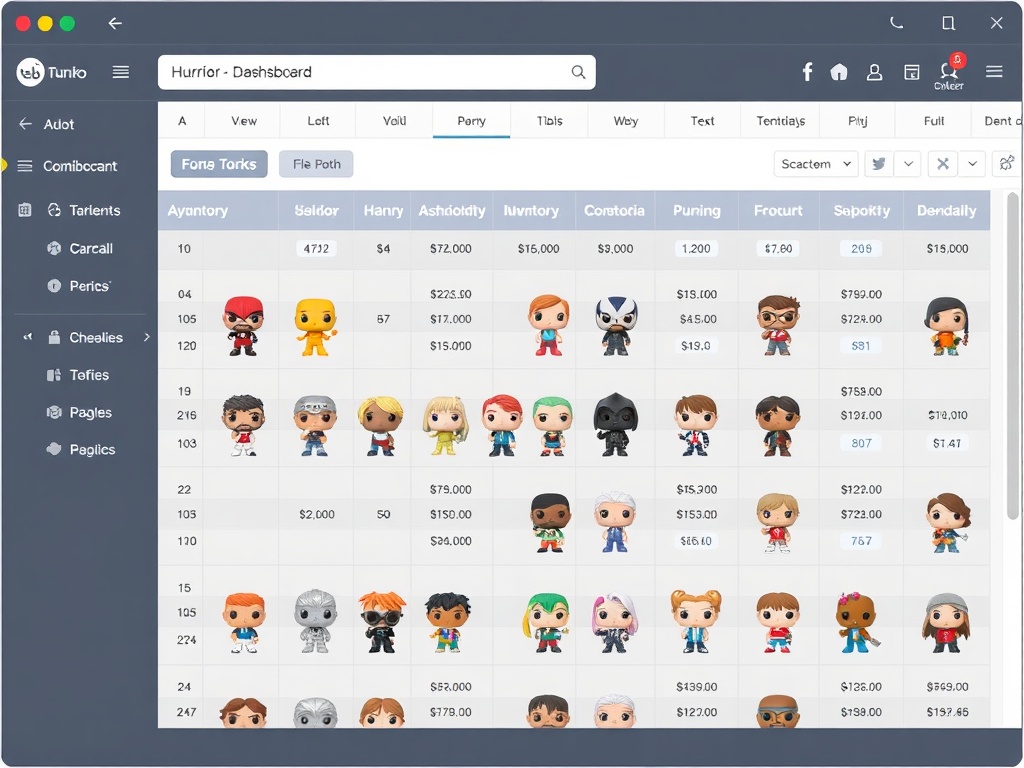Open the Text tab in the table header
The image size is (1024, 768).
(702, 119)
